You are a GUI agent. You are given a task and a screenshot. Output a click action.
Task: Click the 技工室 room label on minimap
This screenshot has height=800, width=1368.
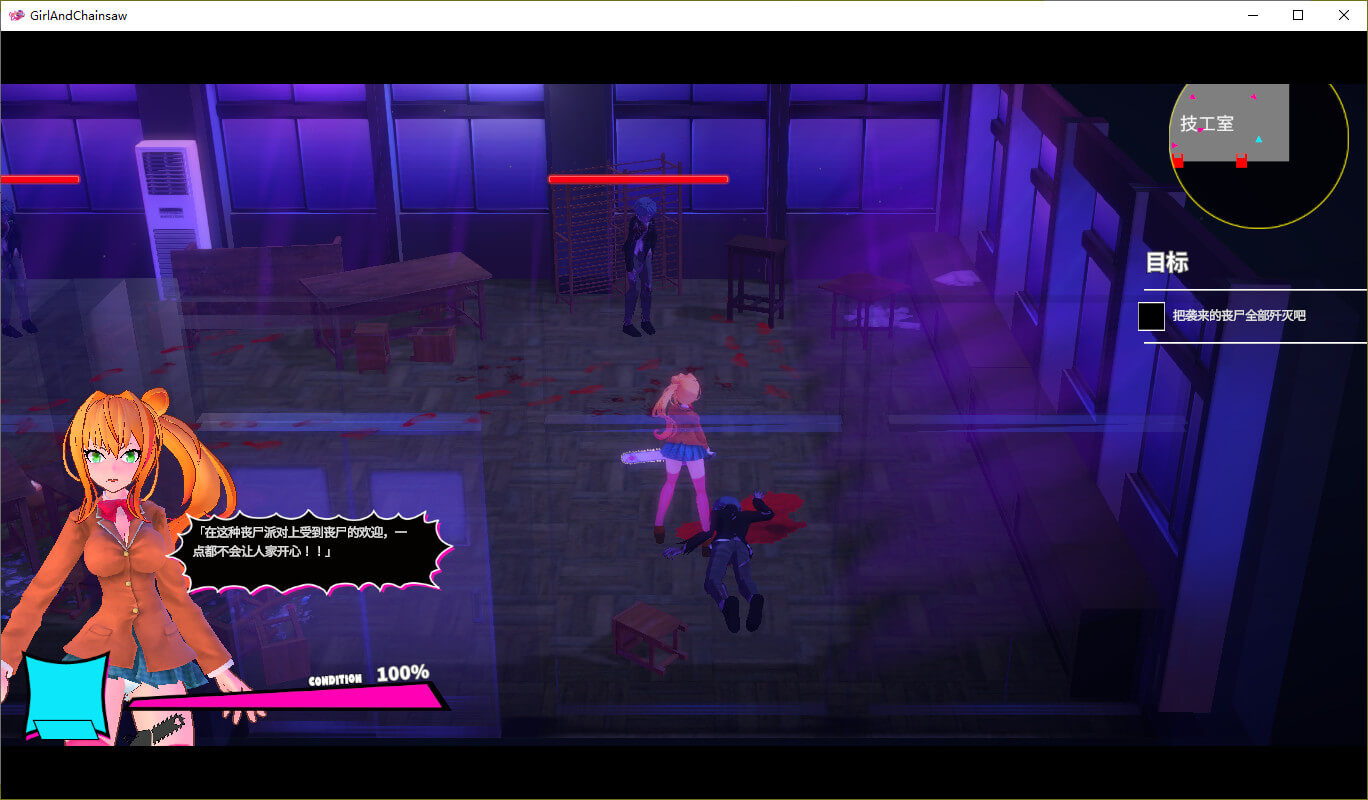(1206, 124)
